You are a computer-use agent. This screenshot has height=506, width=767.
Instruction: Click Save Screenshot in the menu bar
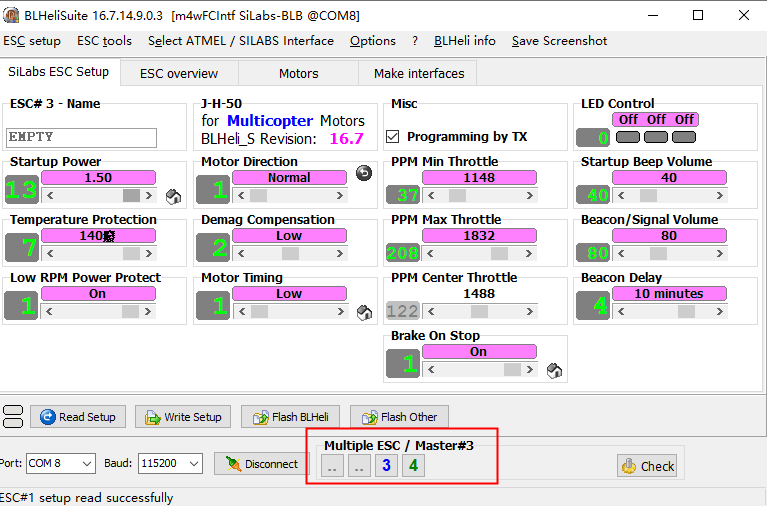(x=559, y=41)
